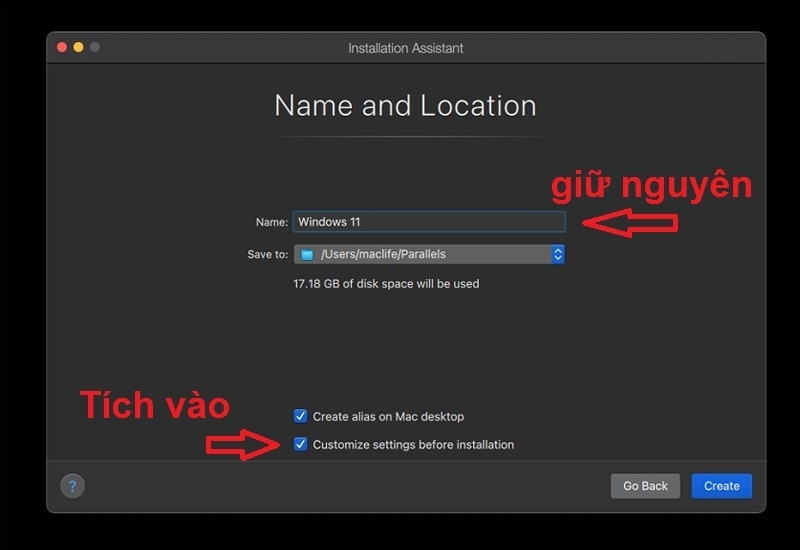Click the /Users/maclife/Parallels path text
This screenshot has width=802, height=550.
(383, 254)
